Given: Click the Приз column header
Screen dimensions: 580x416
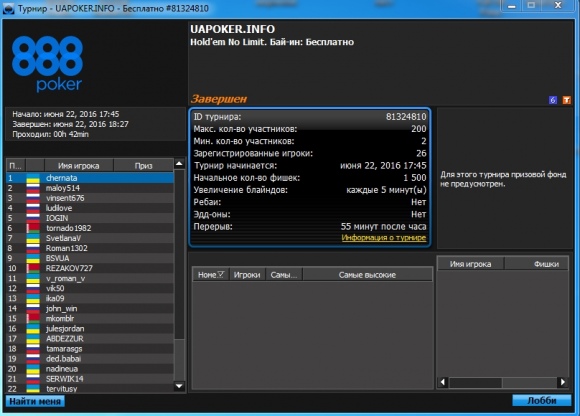Looking at the screenshot, I should pos(144,166).
